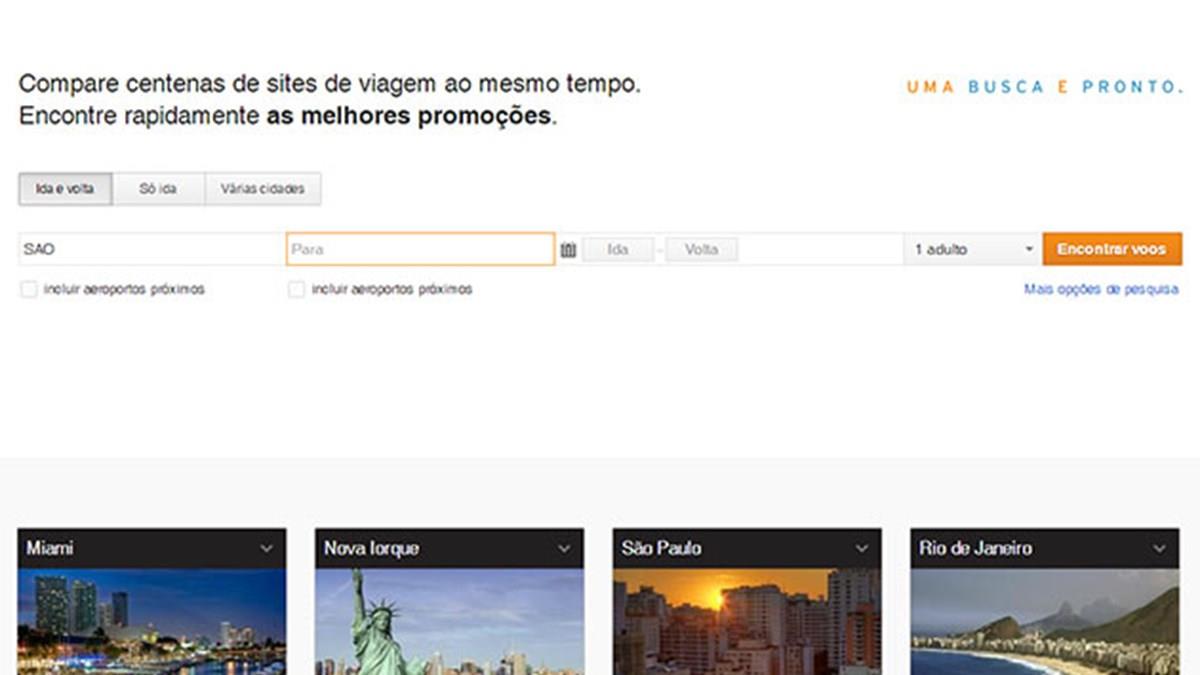This screenshot has width=1200, height=675.
Task: Expand the Miami card chevron
Action: coord(266,549)
